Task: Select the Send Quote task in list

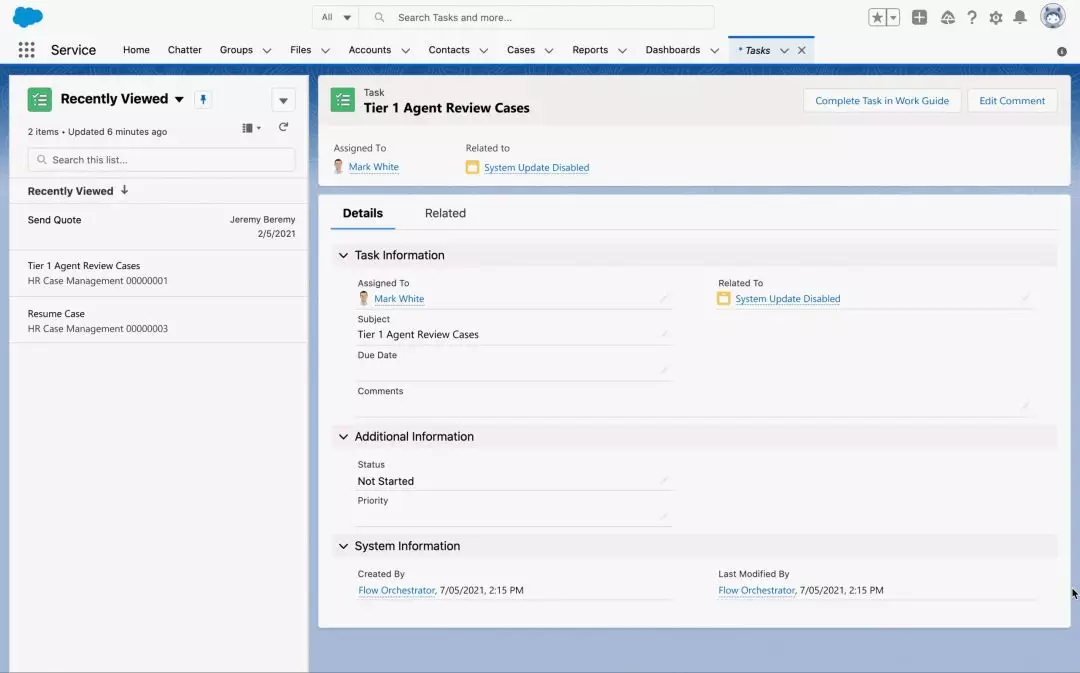Action: click(x=159, y=227)
